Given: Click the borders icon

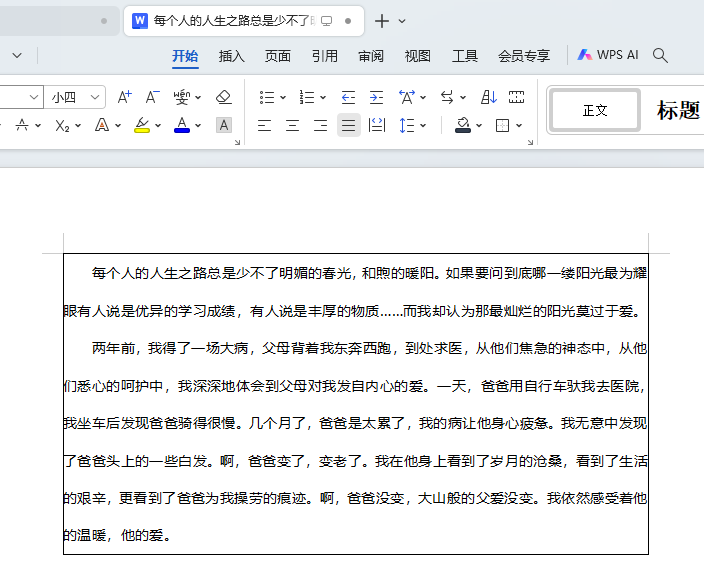Looking at the screenshot, I should (502, 125).
